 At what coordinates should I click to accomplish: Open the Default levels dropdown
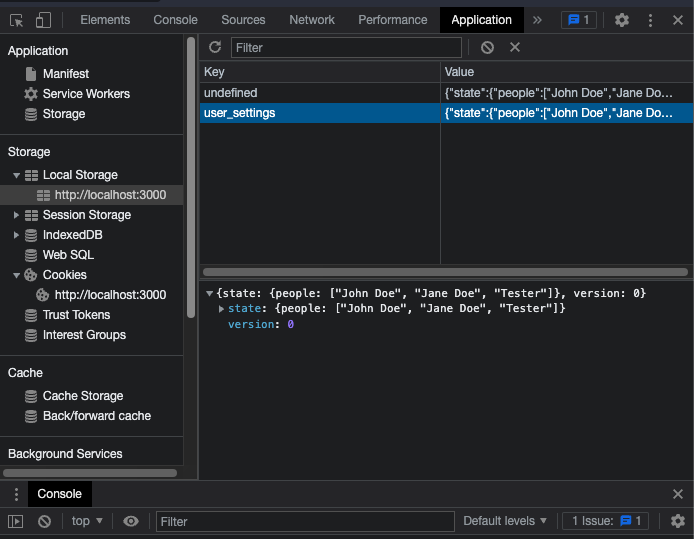(505, 521)
